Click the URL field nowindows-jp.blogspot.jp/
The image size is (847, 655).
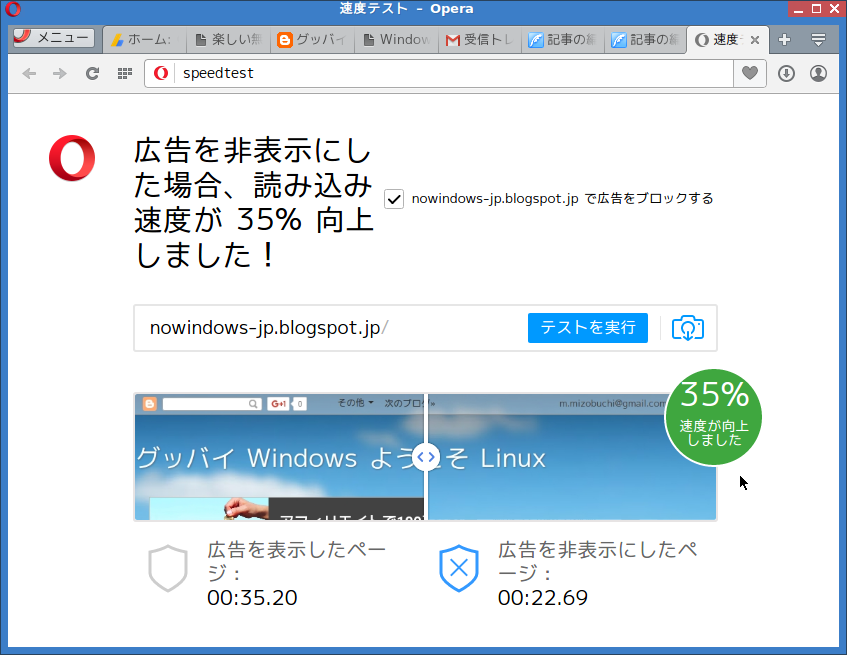tap(330, 328)
